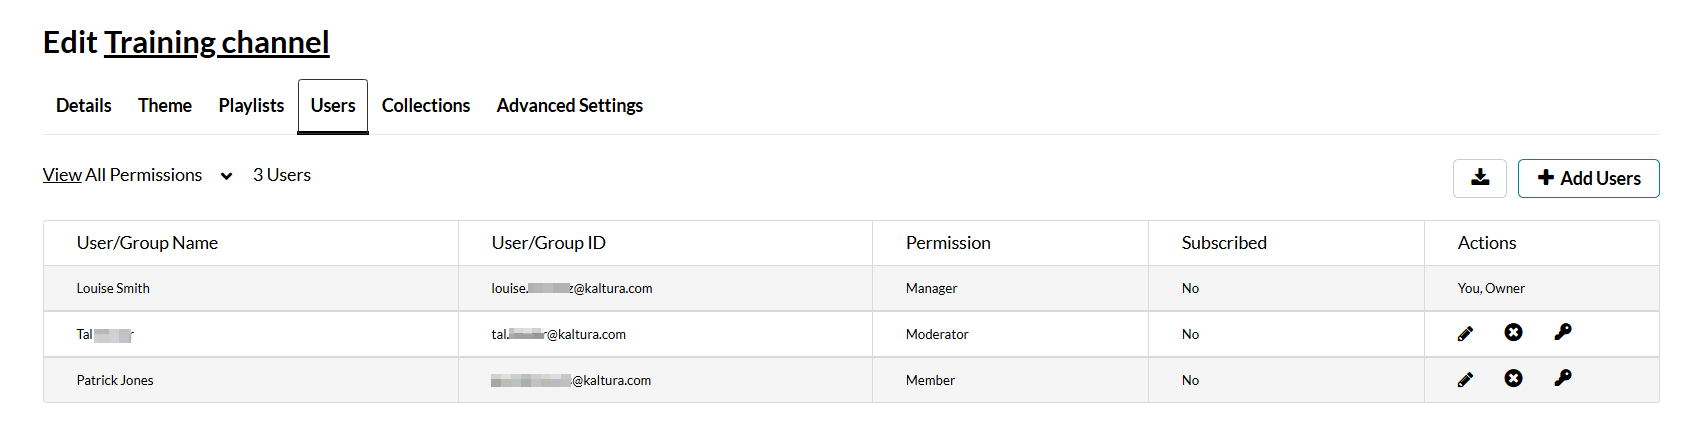Viewport: 1685px width, 429px height.
Task: Click the key icon for Patrick Jones
Action: [x=1562, y=378]
